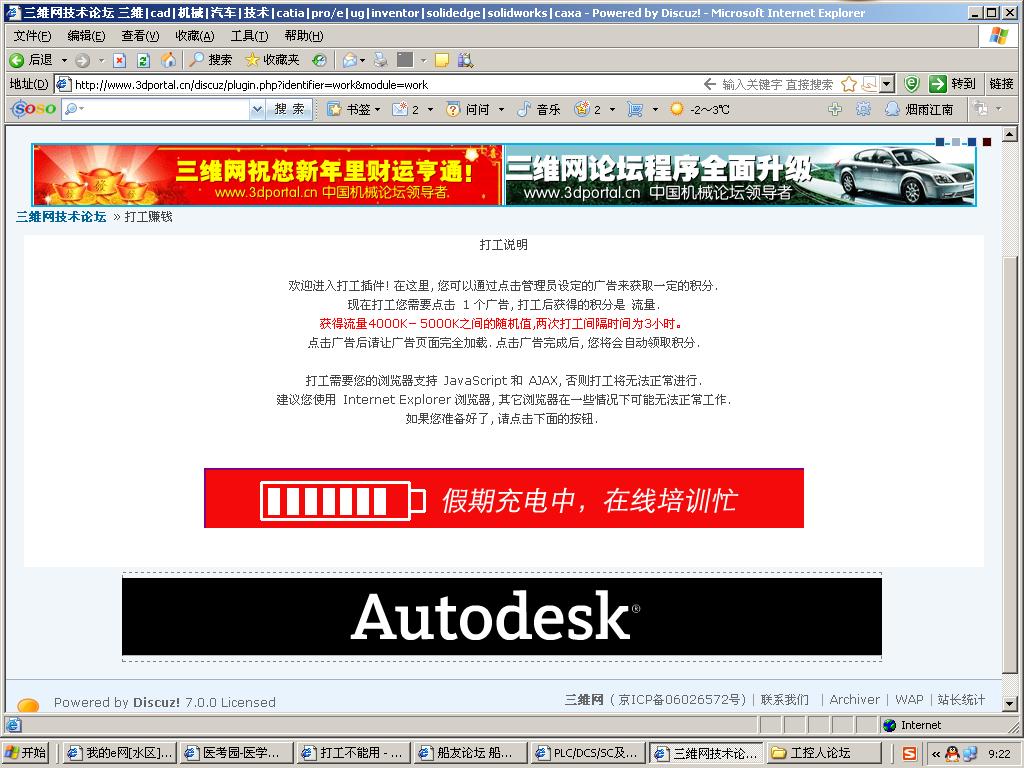
Task: Click the 三维网技术论坛 breadcrumb link
Action: 61,217
